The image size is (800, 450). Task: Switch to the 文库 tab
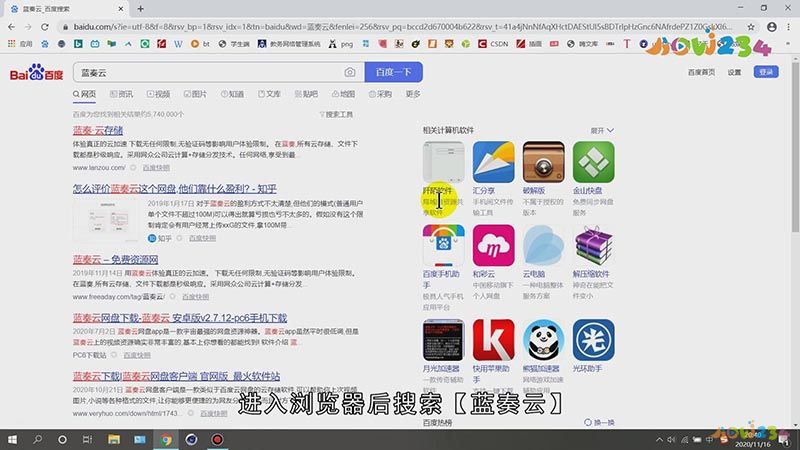269,94
